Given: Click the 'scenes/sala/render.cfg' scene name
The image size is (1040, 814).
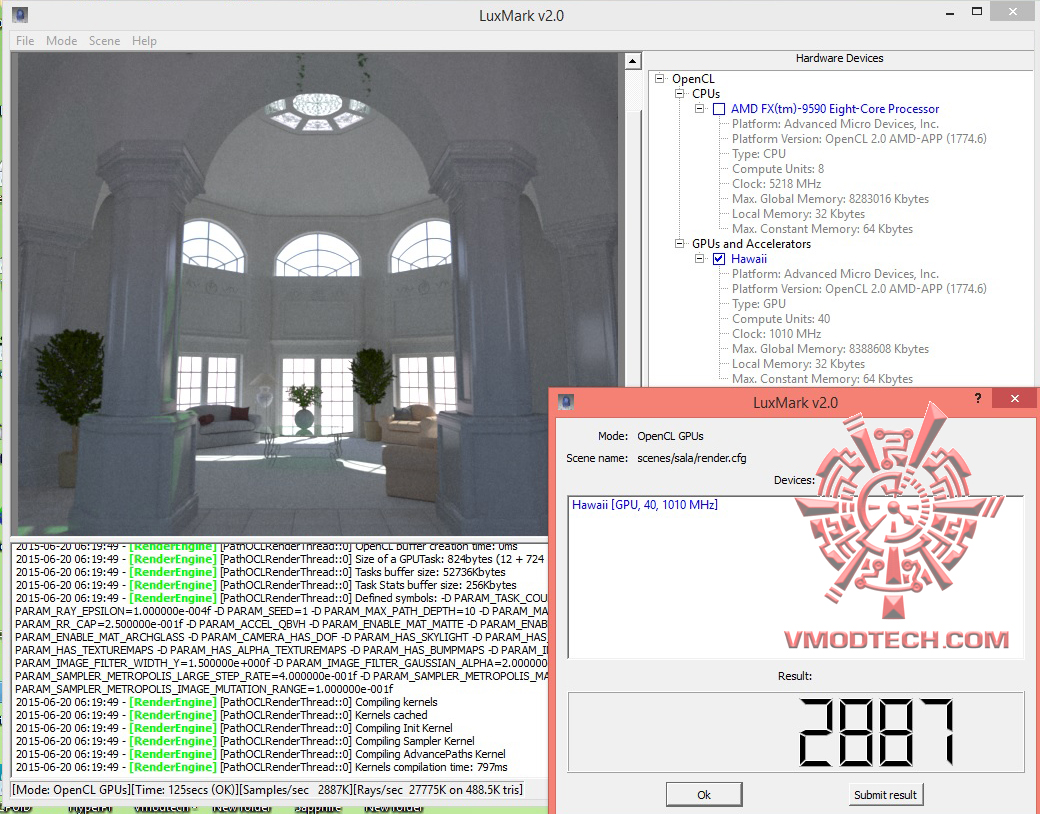Looking at the screenshot, I should pos(691,458).
